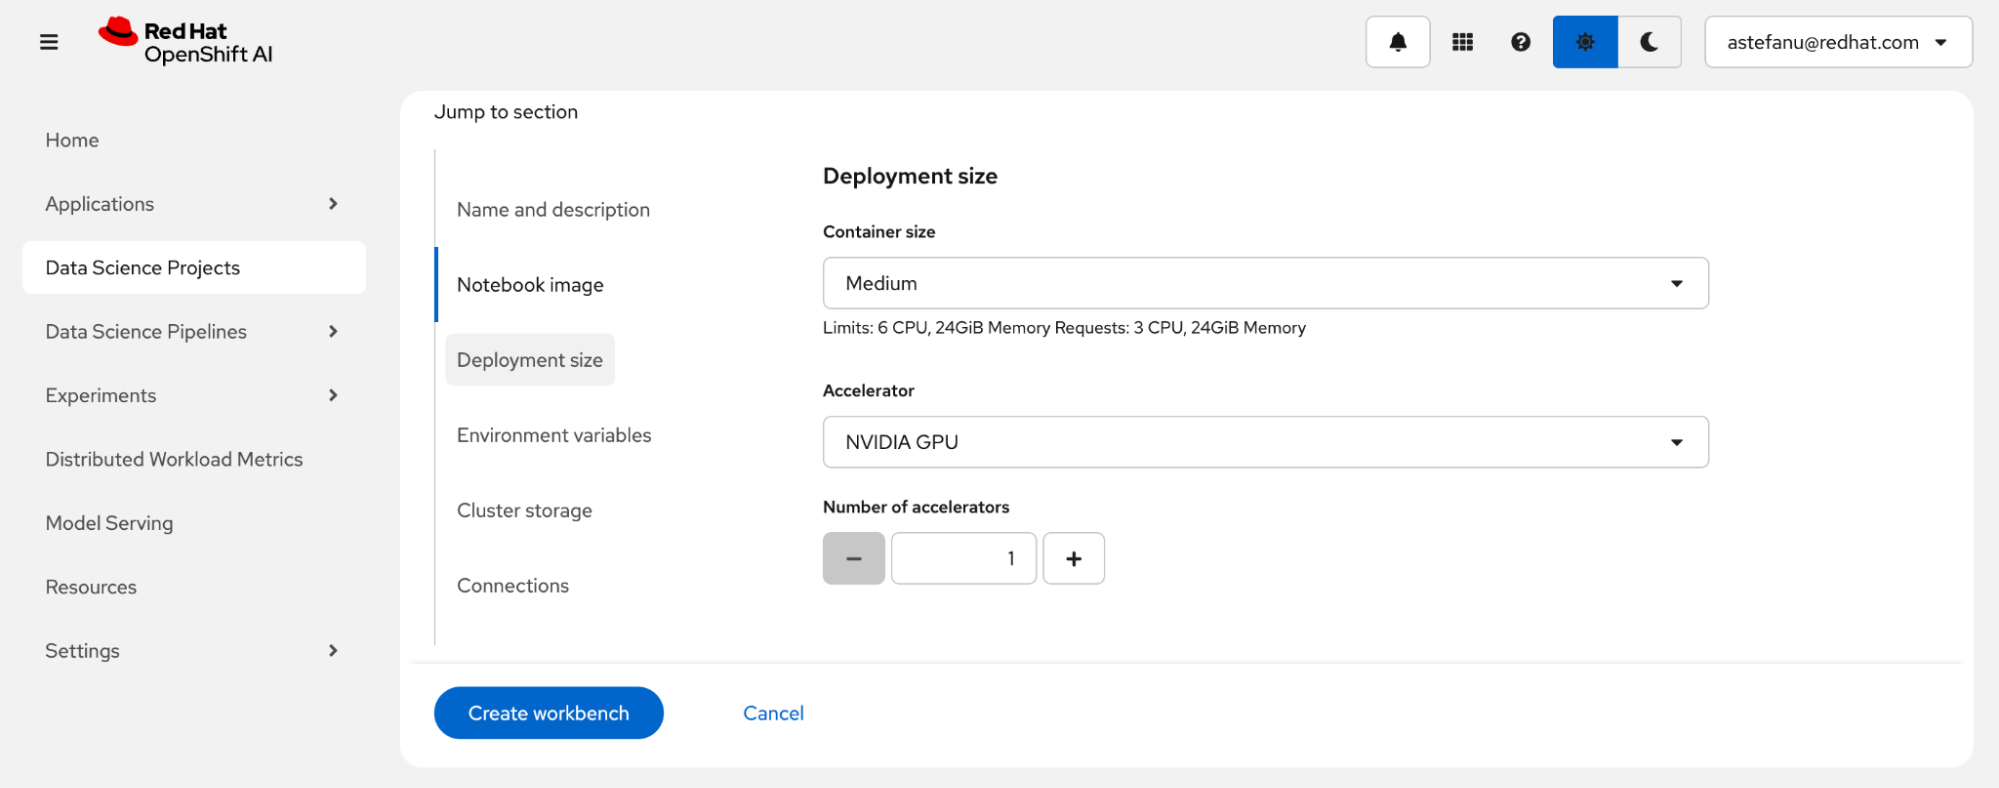Screen dimensions: 1999x788
Task: Switch to light theme
Action: click(x=1584, y=42)
